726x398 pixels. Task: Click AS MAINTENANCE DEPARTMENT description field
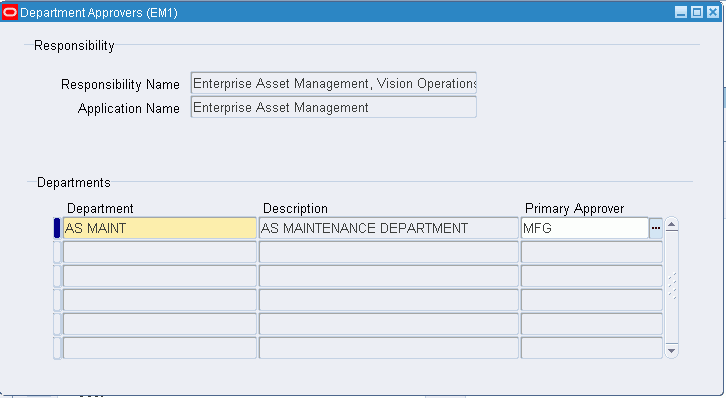[x=388, y=228]
